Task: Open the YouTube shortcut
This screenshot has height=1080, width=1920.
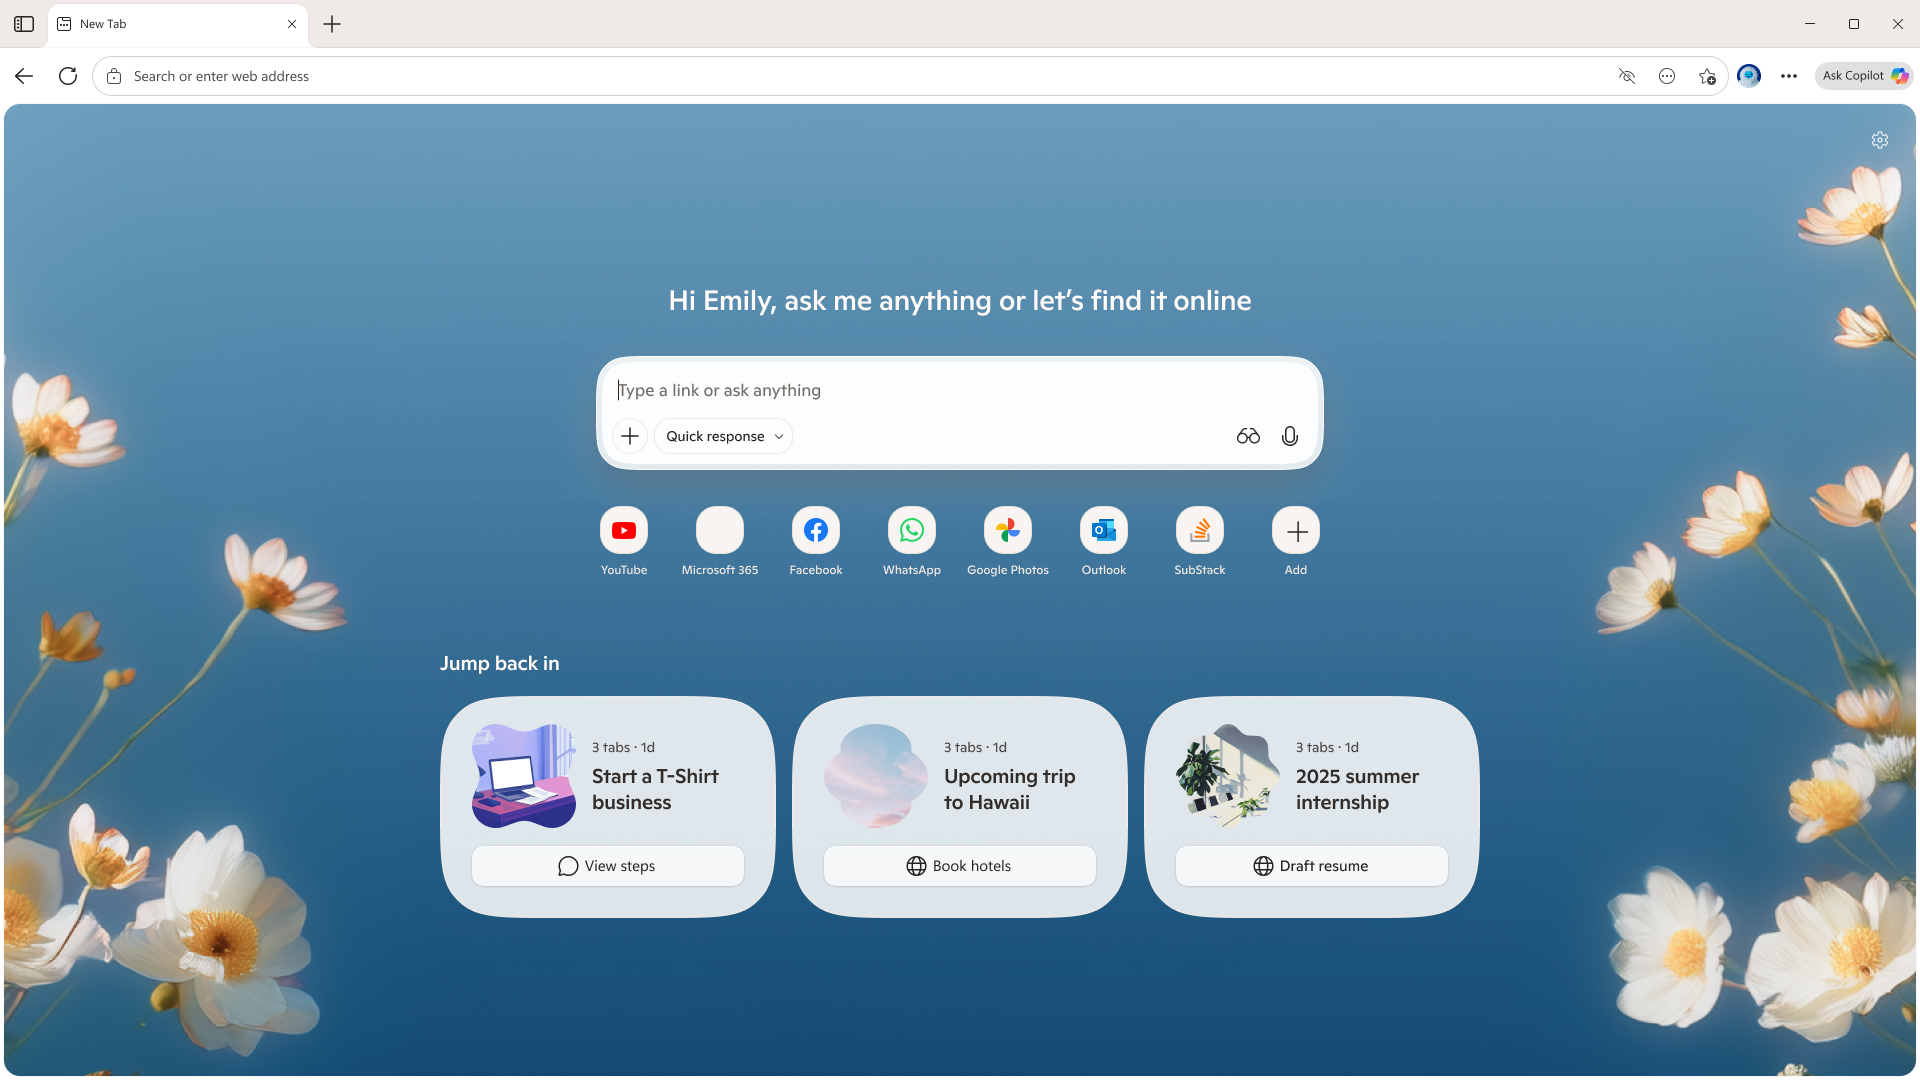Action: pyautogui.click(x=624, y=530)
